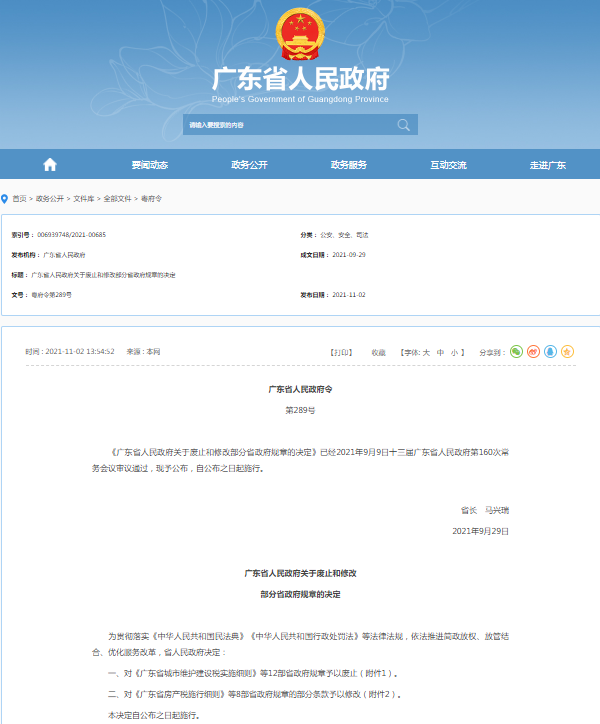Set font size to 中 (medium)
This screenshot has height=724, width=600.
coord(440,352)
